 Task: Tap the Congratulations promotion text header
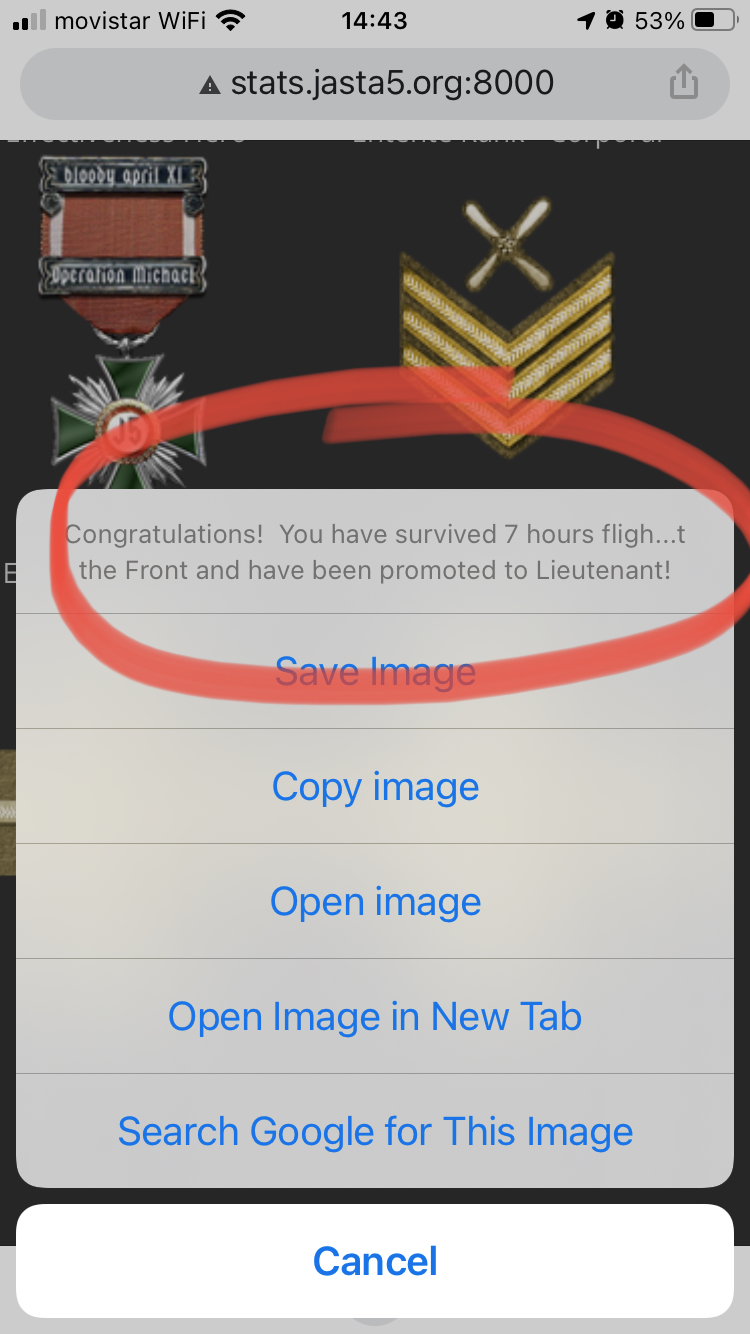[x=375, y=552]
